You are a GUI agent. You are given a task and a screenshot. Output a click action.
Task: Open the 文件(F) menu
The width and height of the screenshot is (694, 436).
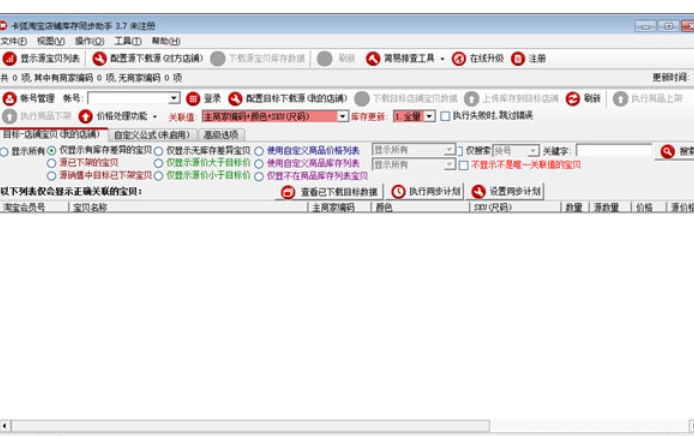[14, 41]
